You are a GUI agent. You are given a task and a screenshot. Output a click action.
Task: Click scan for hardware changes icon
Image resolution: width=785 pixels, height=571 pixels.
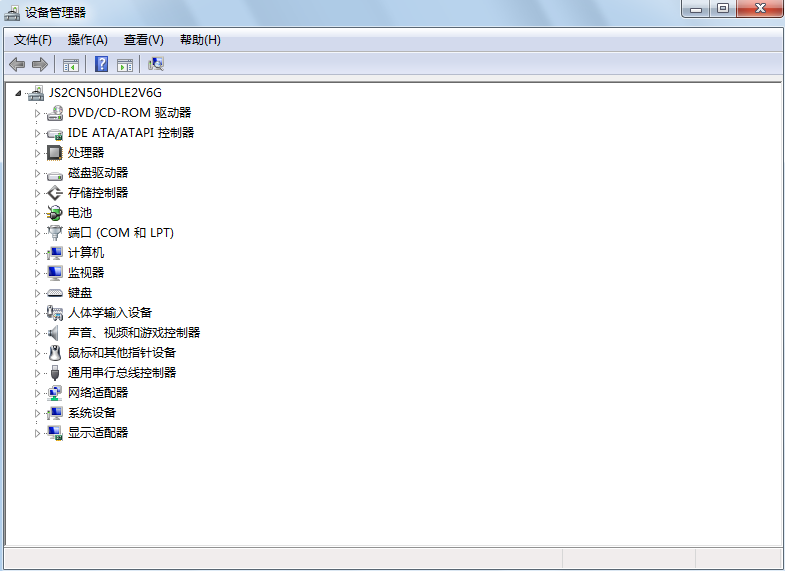155,64
